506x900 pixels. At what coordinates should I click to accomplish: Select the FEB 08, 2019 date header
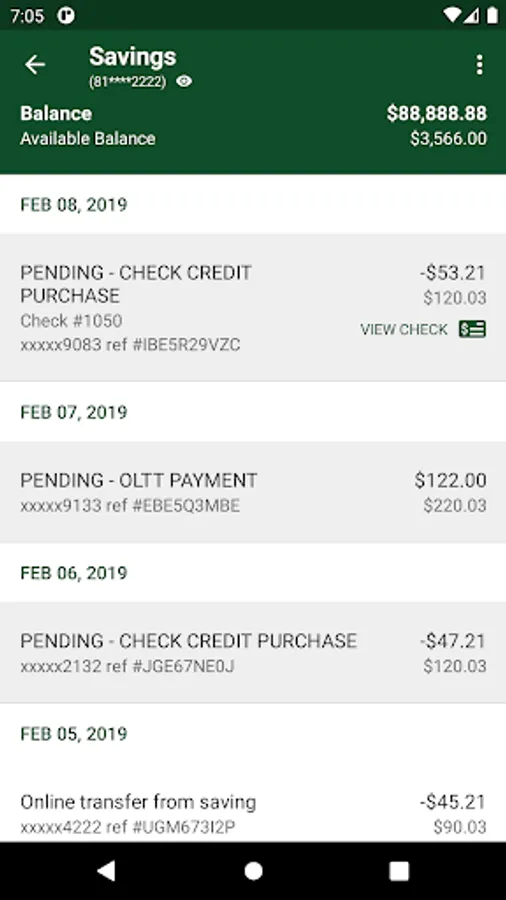(74, 204)
